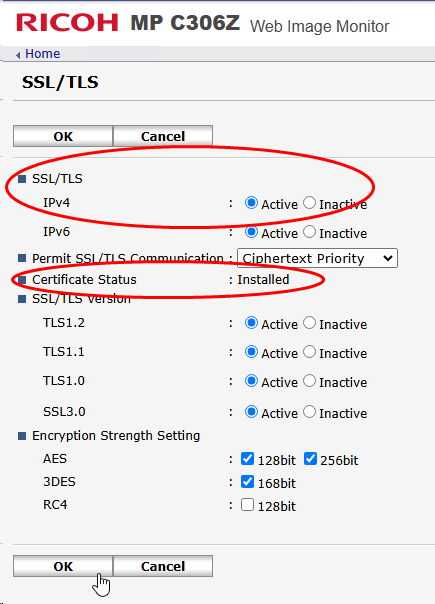Set TLS1.1 to Inactive
Screen dimensions: 435x604
point(309,352)
